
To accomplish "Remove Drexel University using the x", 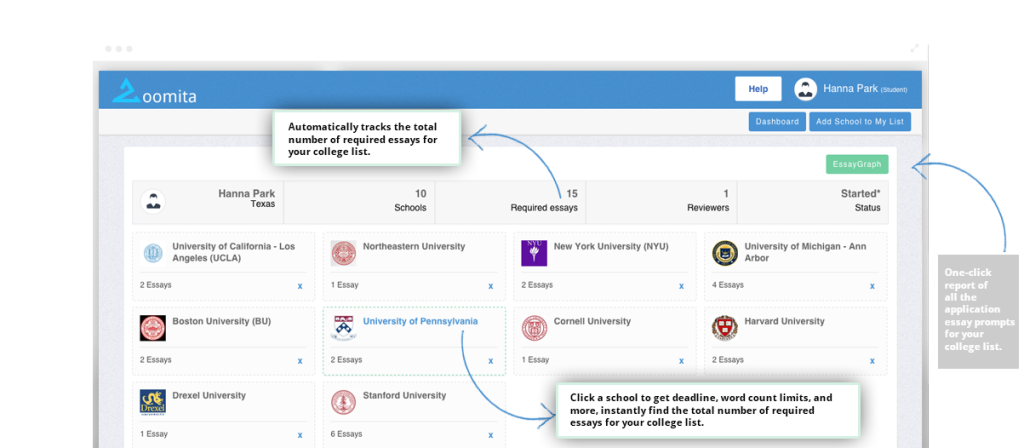I will (300, 435).
